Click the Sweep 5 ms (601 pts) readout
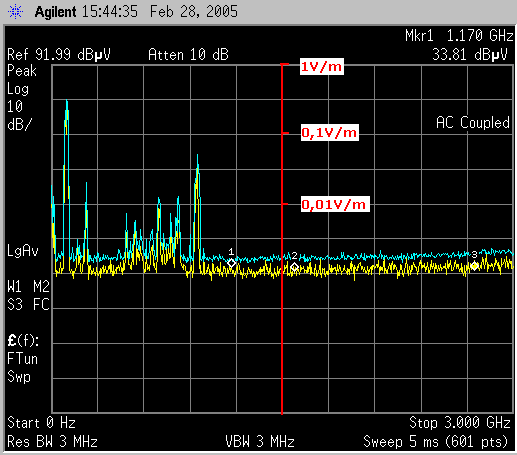This screenshot has height=455, width=517. click(435, 442)
